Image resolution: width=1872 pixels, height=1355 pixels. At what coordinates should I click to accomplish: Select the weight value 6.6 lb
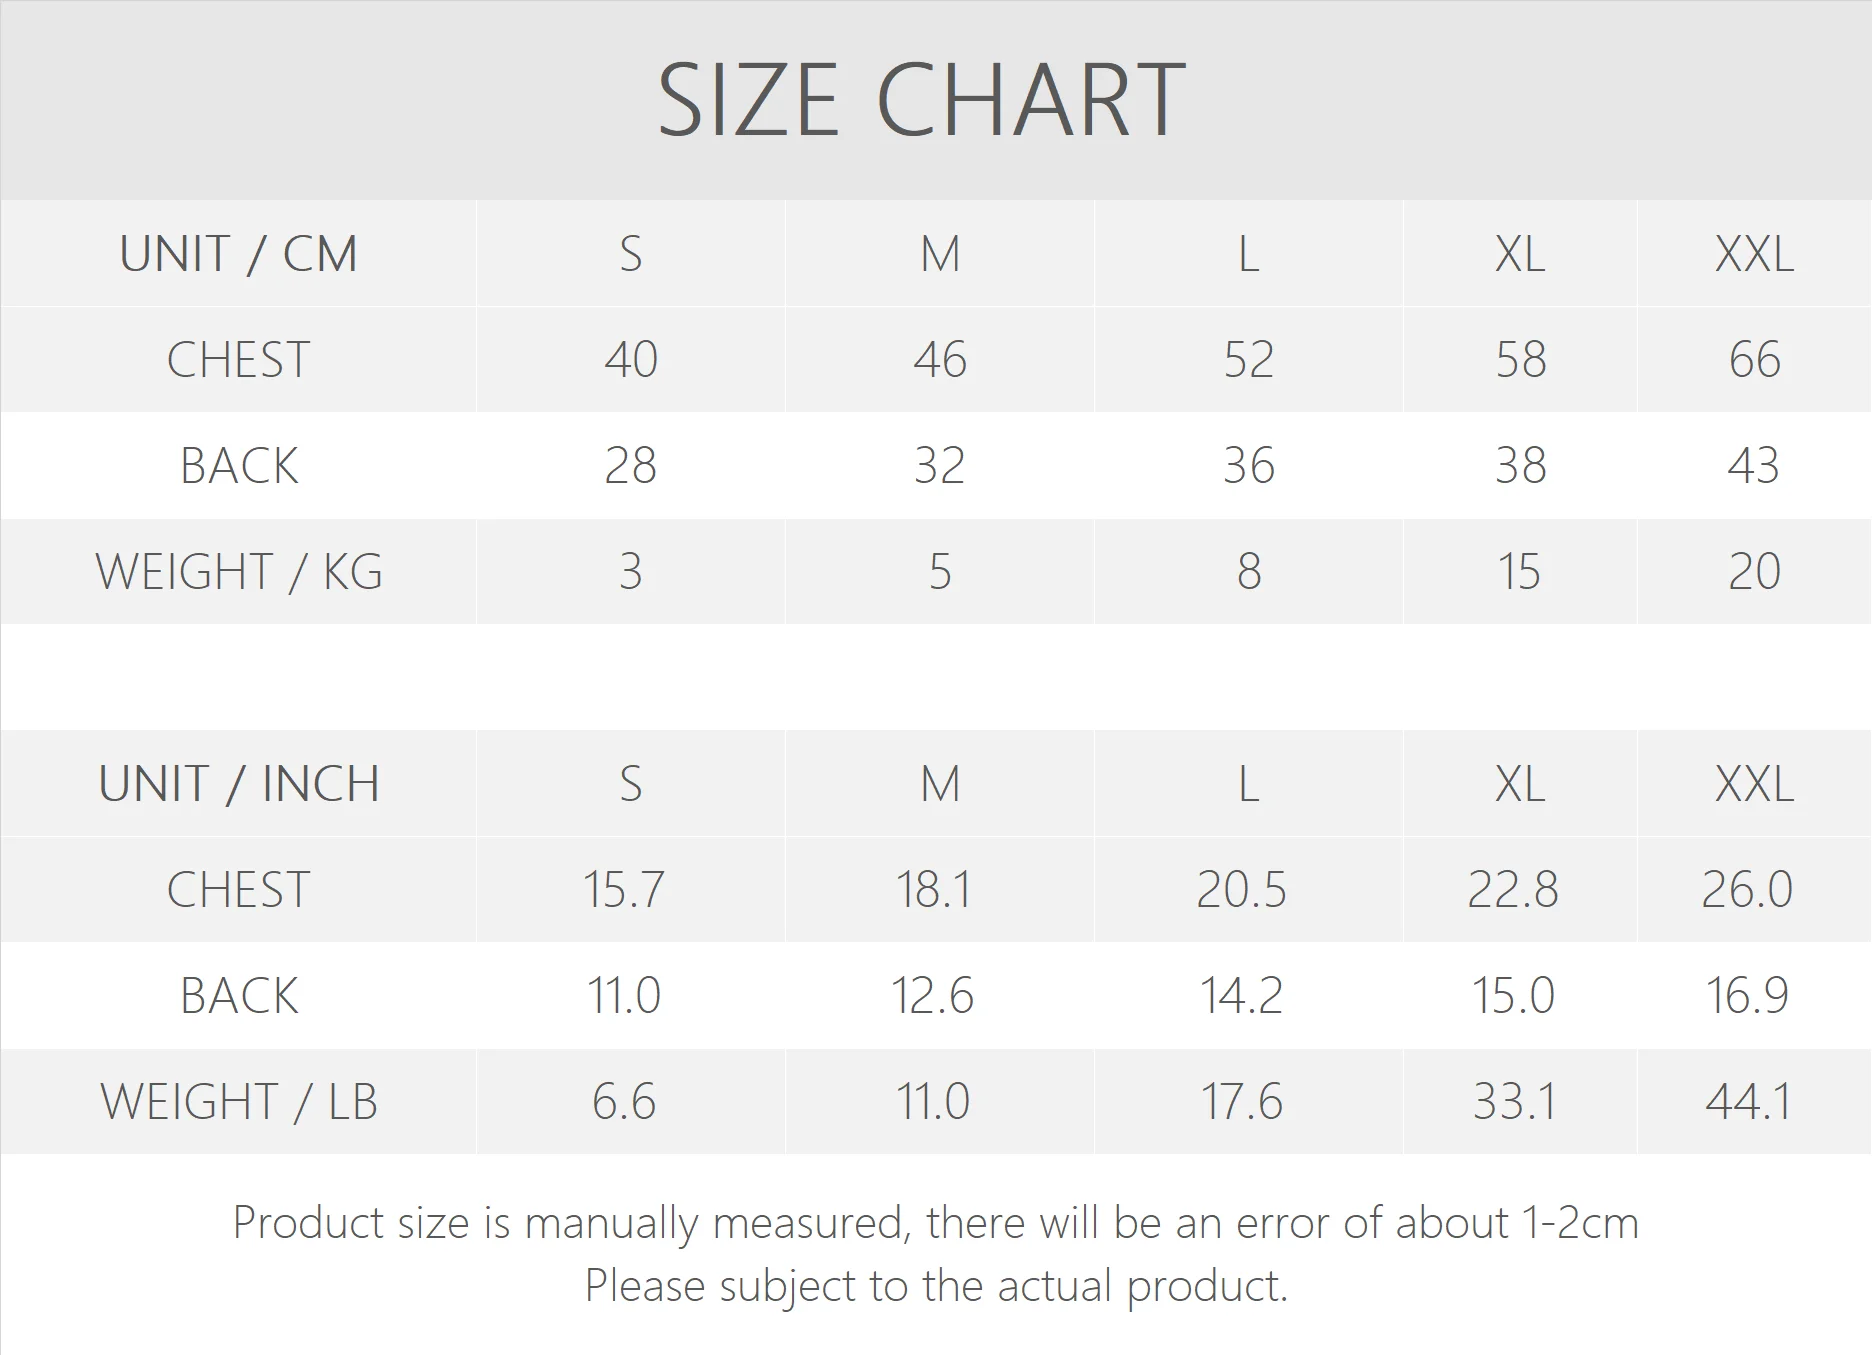coord(623,1102)
